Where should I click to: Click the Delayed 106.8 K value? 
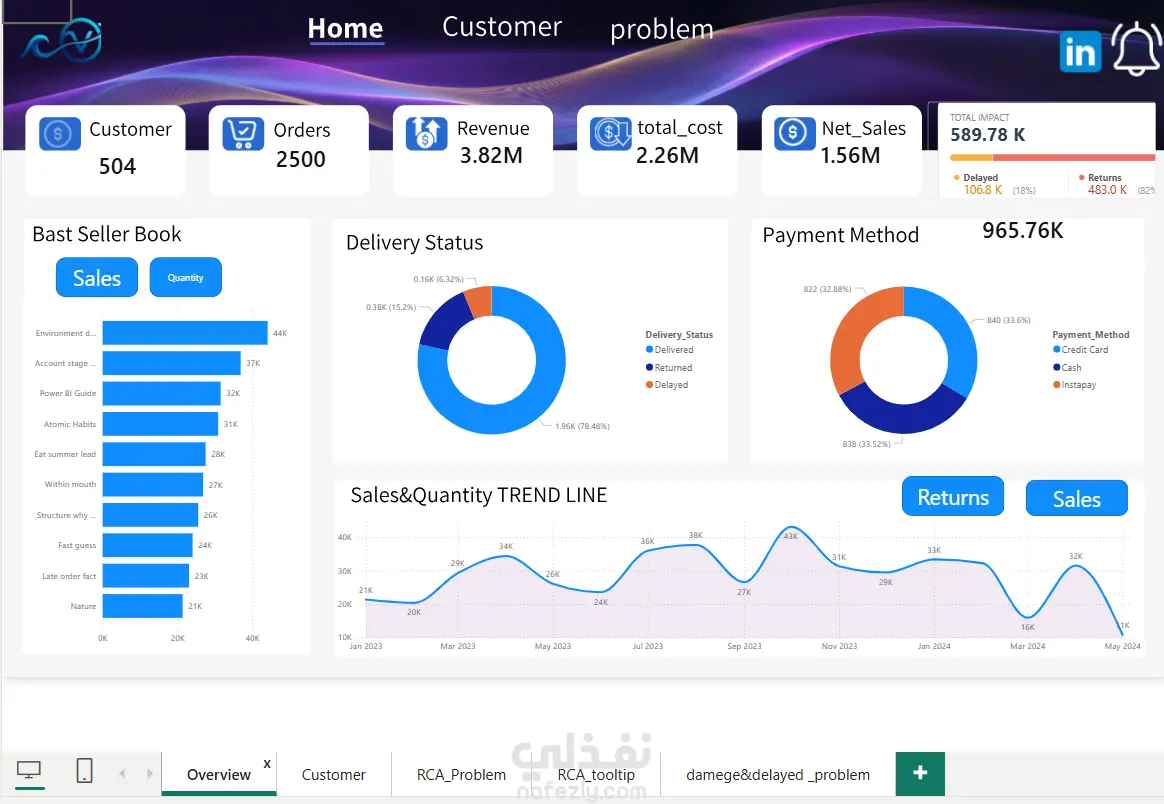click(x=983, y=190)
